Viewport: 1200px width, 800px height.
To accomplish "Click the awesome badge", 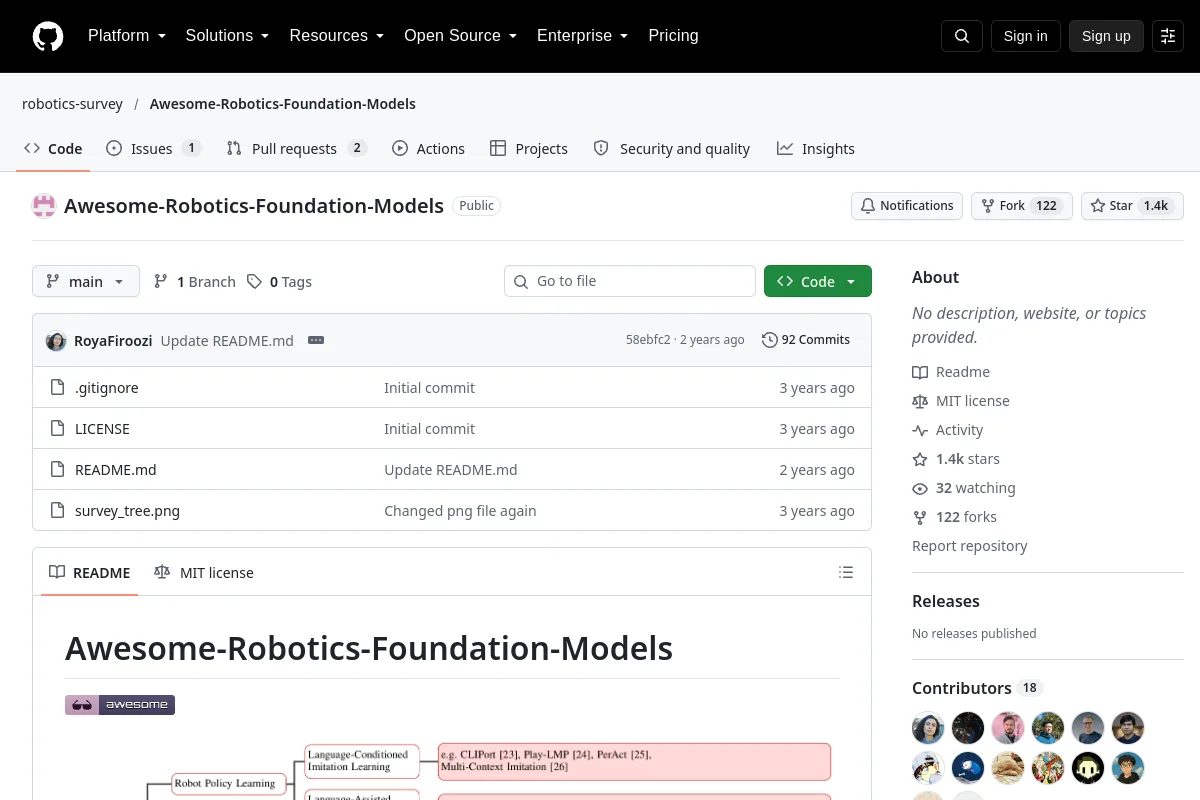I will click(120, 705).
